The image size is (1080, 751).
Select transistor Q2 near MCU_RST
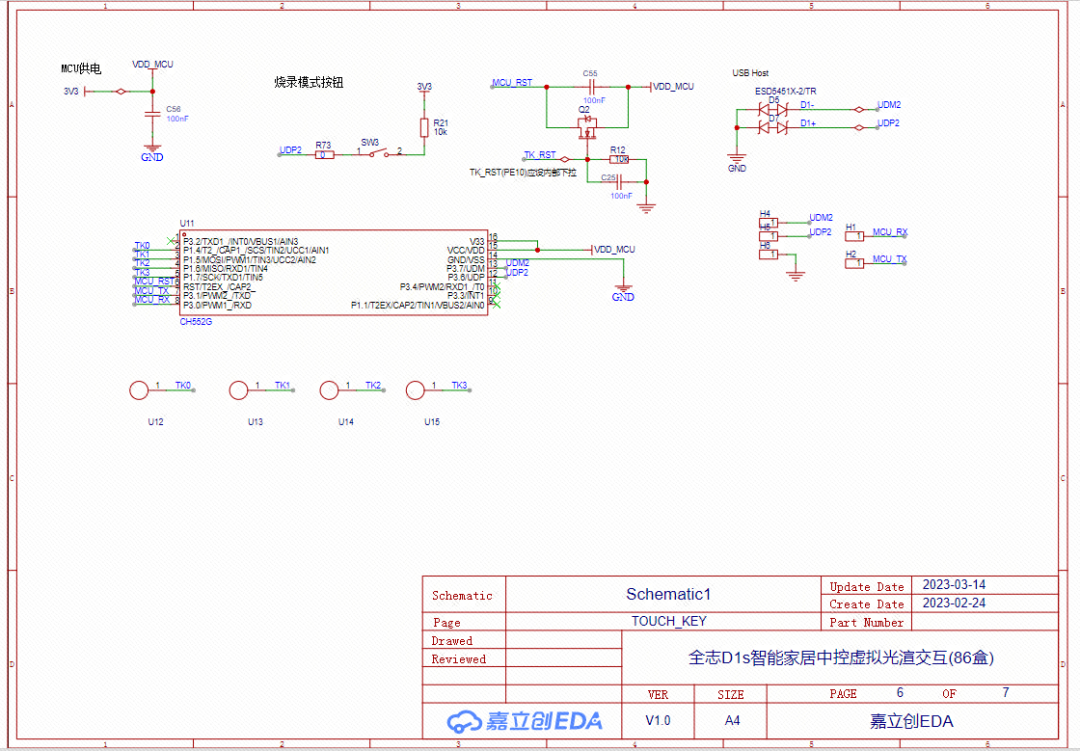pyautogui.click(x=586, y=128)
